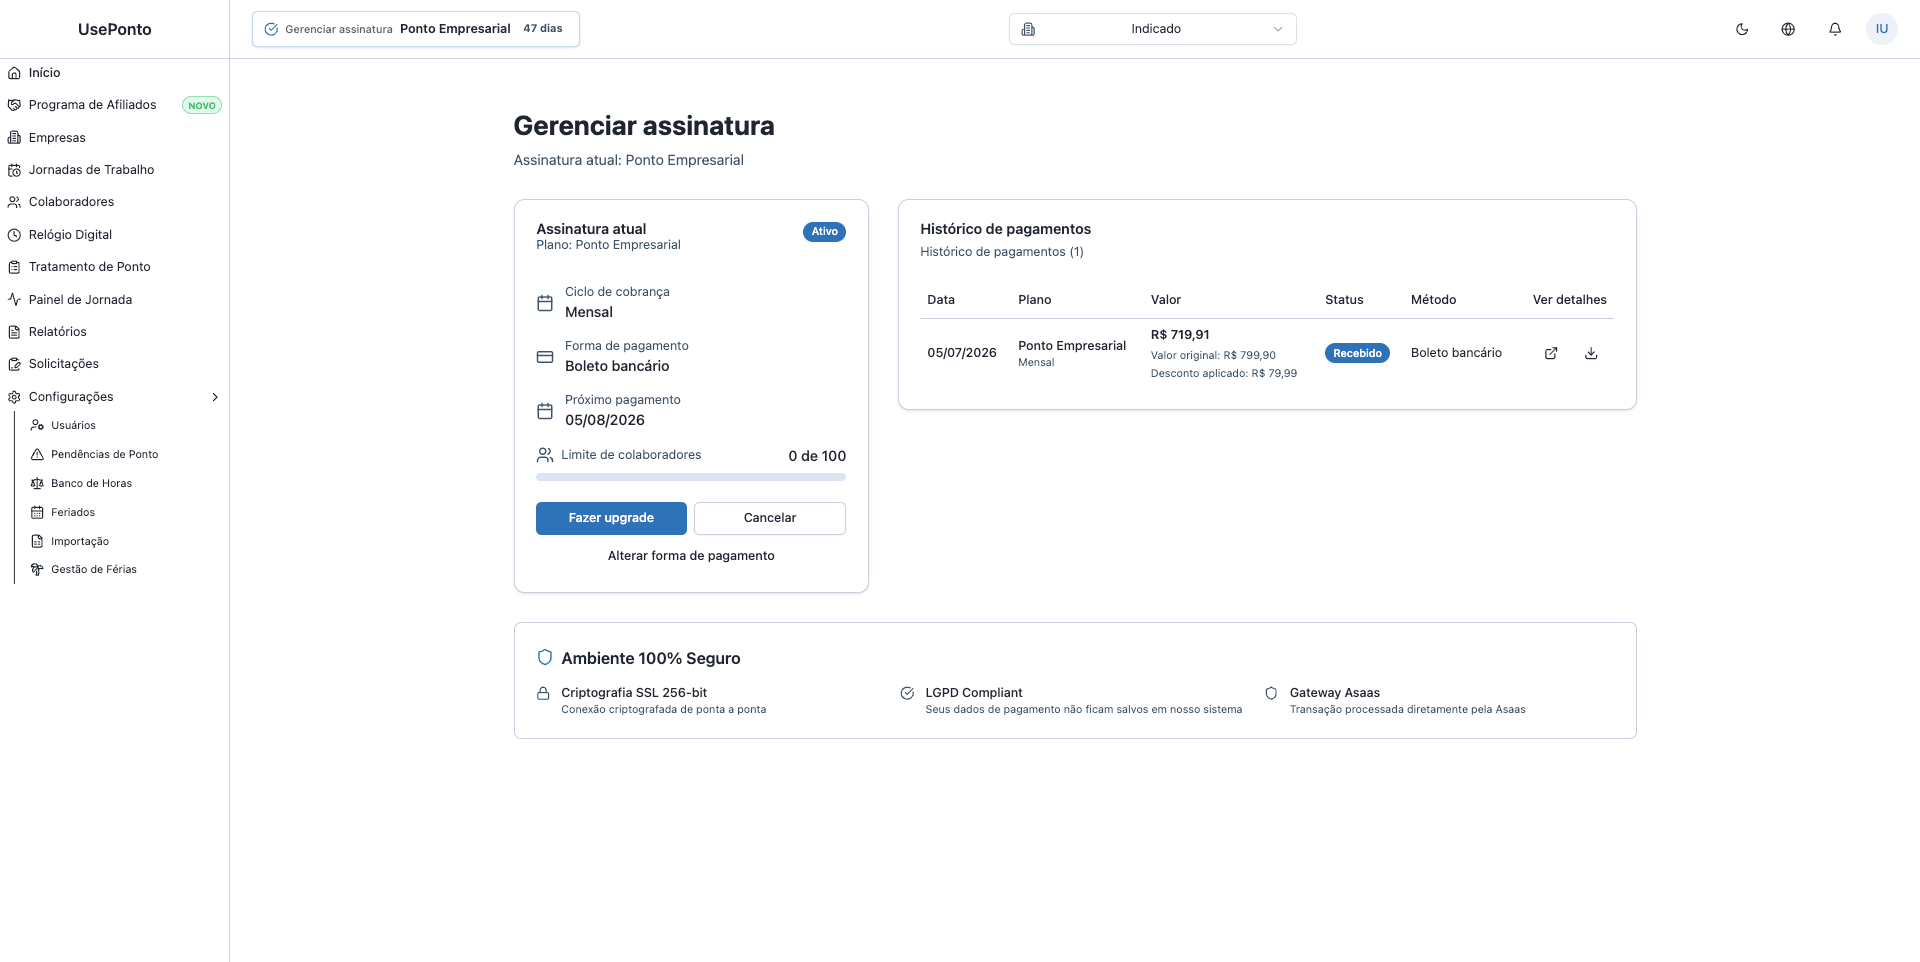Click Alterar forma de pagamento
Screen dimensions: 1920x962
[x=691, y=556]
